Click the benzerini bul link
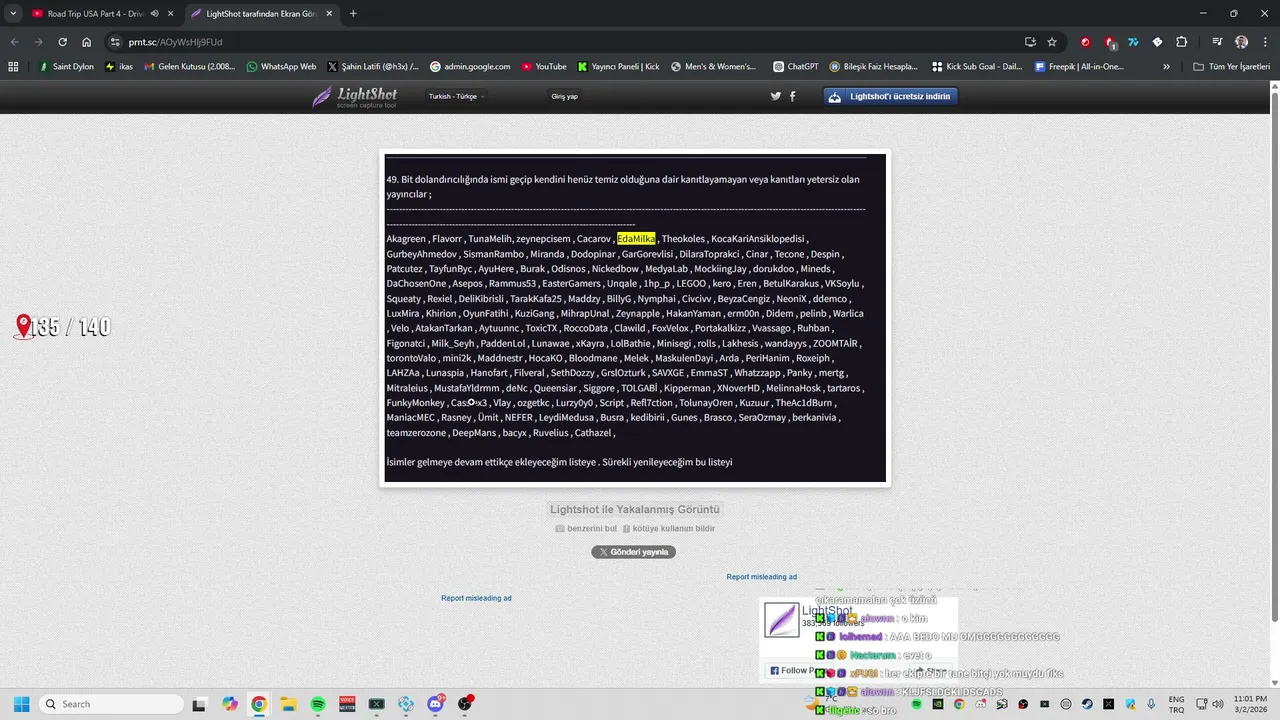 coord(586,528)
